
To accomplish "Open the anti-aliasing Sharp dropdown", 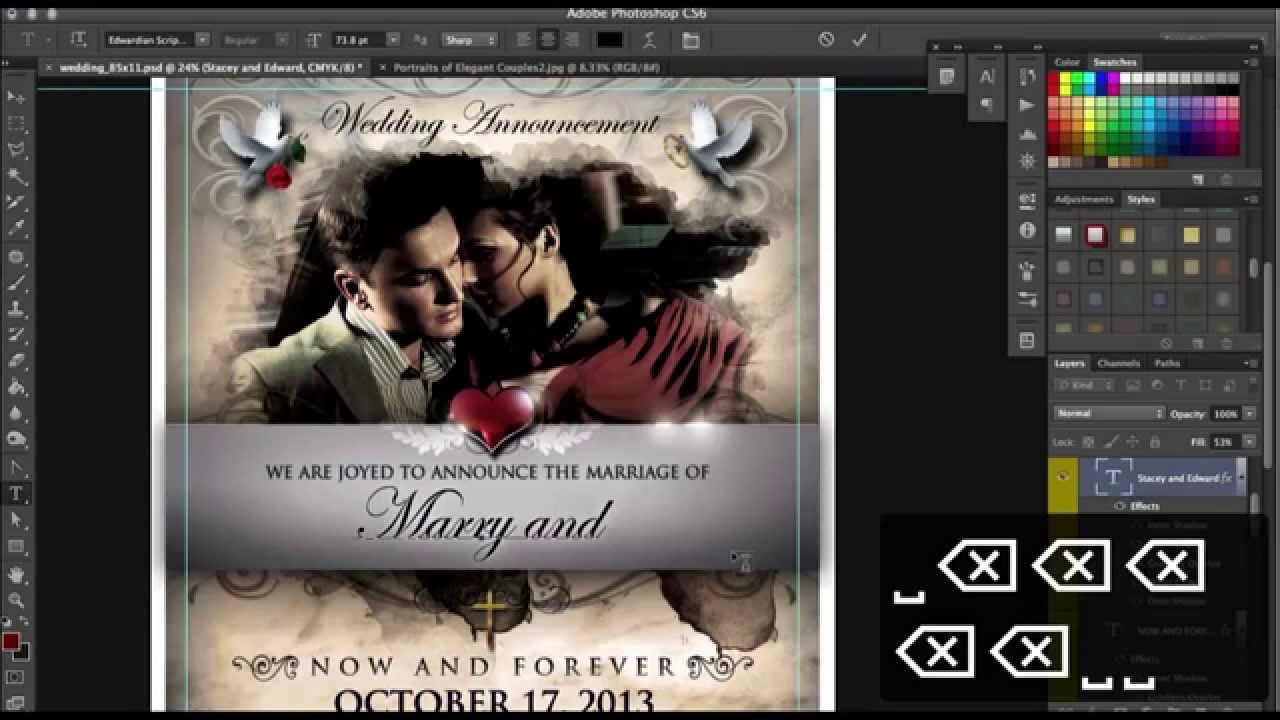I will pos(470,40).
